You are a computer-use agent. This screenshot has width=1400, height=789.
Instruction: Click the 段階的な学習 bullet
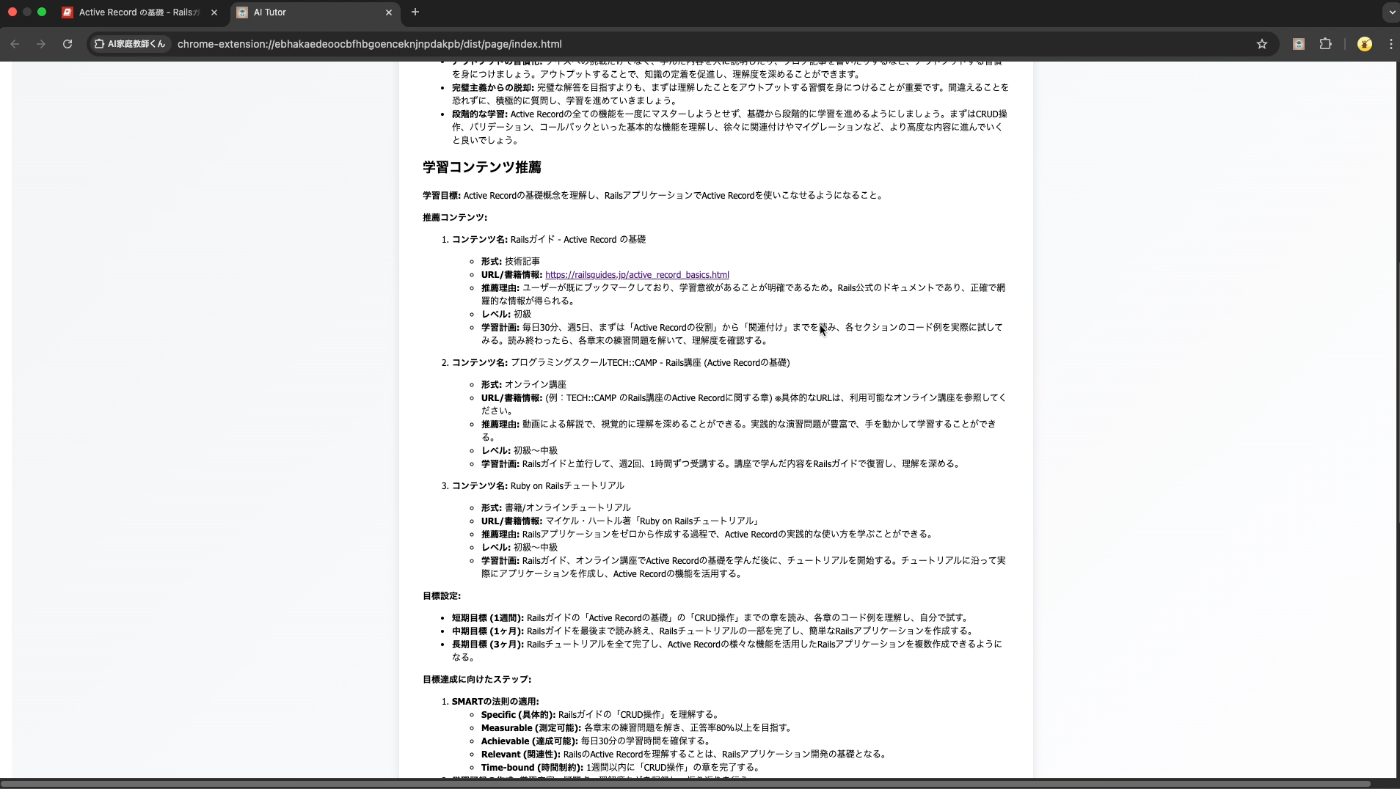[730, 127]
